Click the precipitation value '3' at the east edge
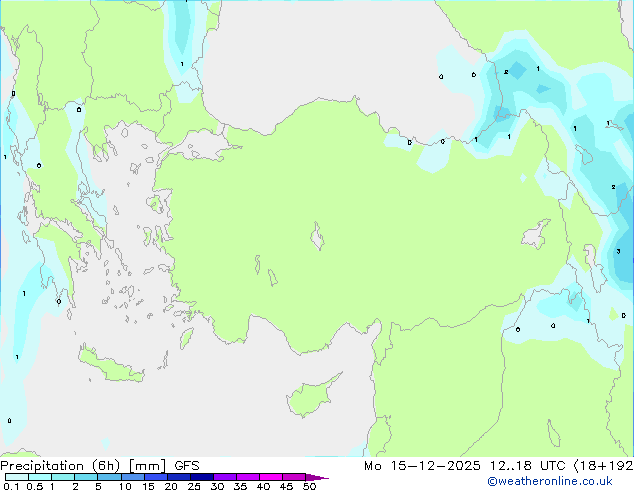The image size is (634, 490). coord(618,251)
